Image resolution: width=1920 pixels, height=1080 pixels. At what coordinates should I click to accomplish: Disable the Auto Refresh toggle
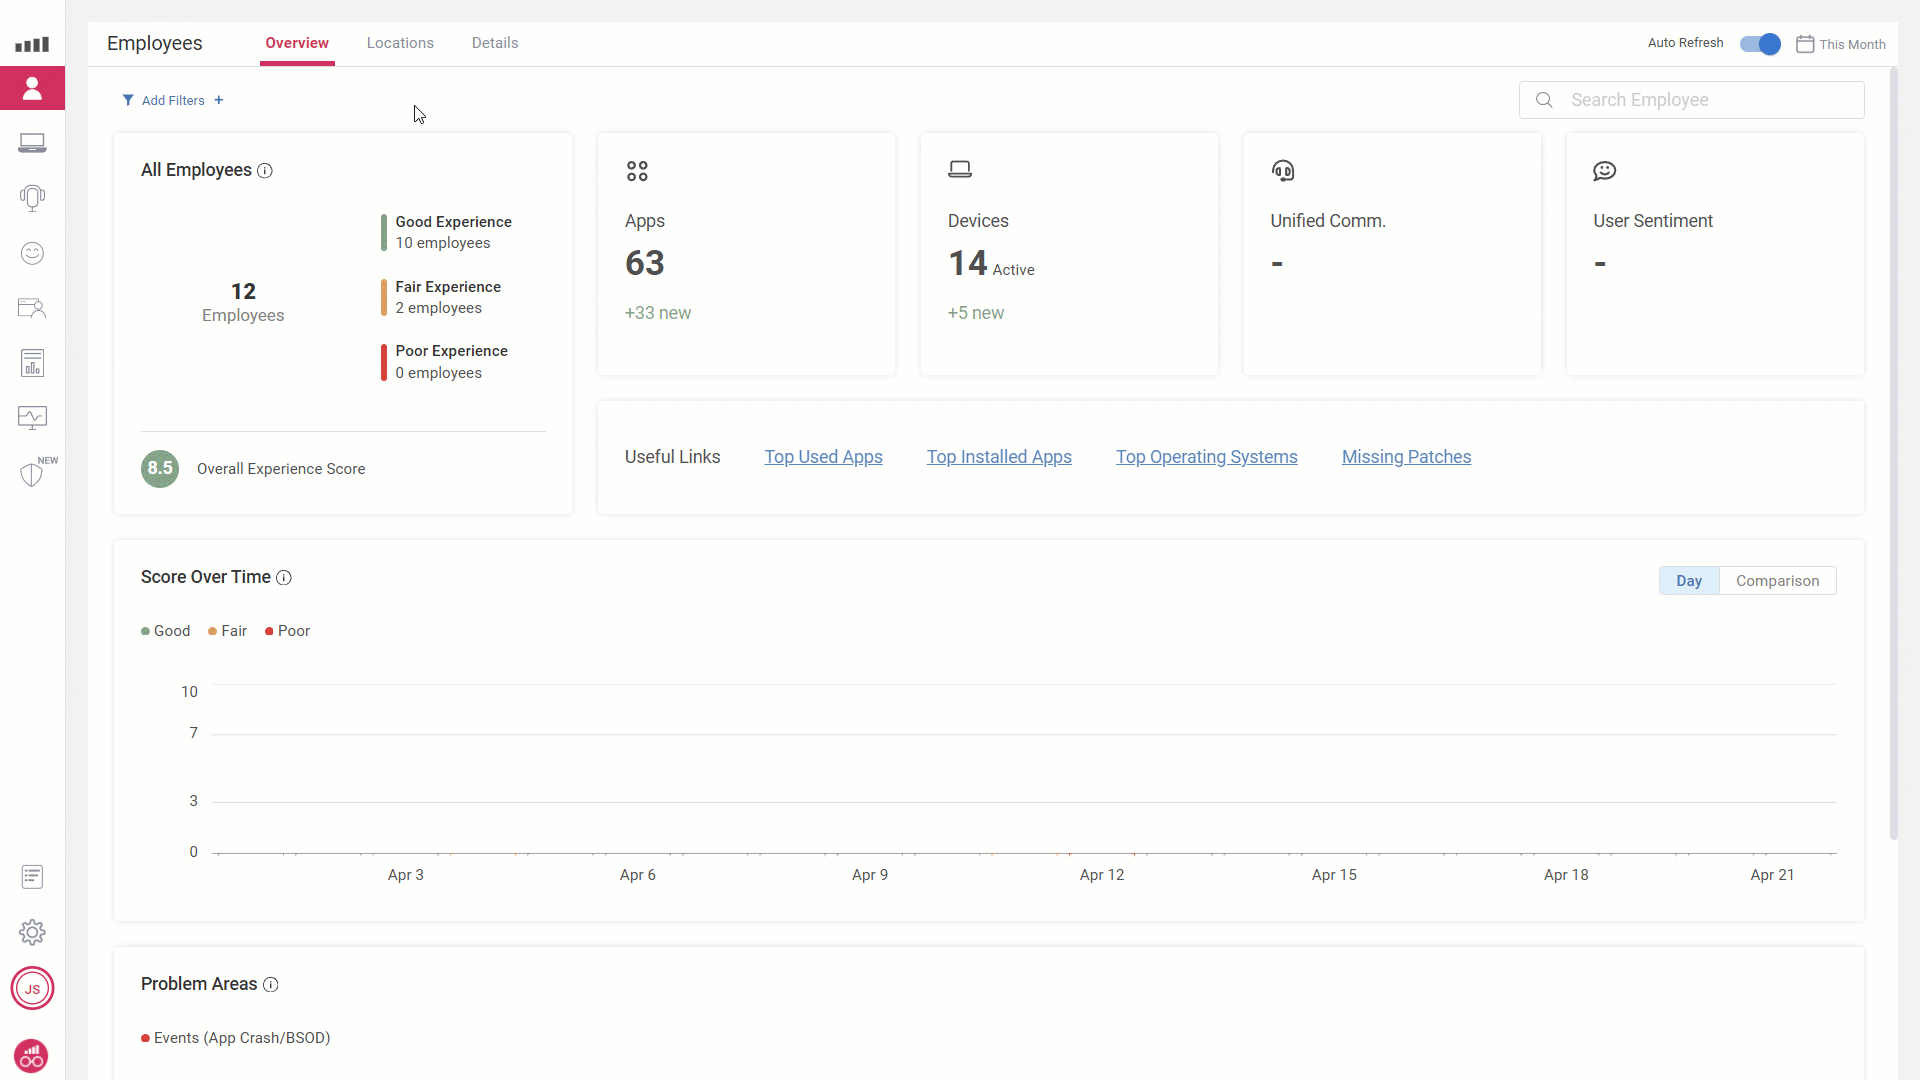[1759, 44]
